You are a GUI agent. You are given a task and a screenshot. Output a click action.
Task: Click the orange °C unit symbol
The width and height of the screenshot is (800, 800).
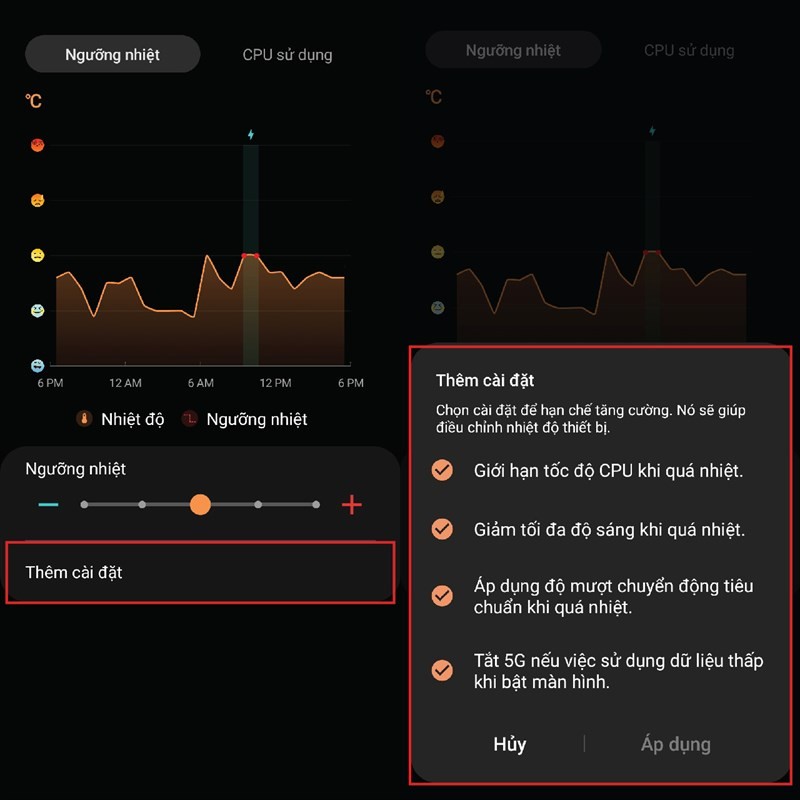pyautogui.click(x=34, y=101)
